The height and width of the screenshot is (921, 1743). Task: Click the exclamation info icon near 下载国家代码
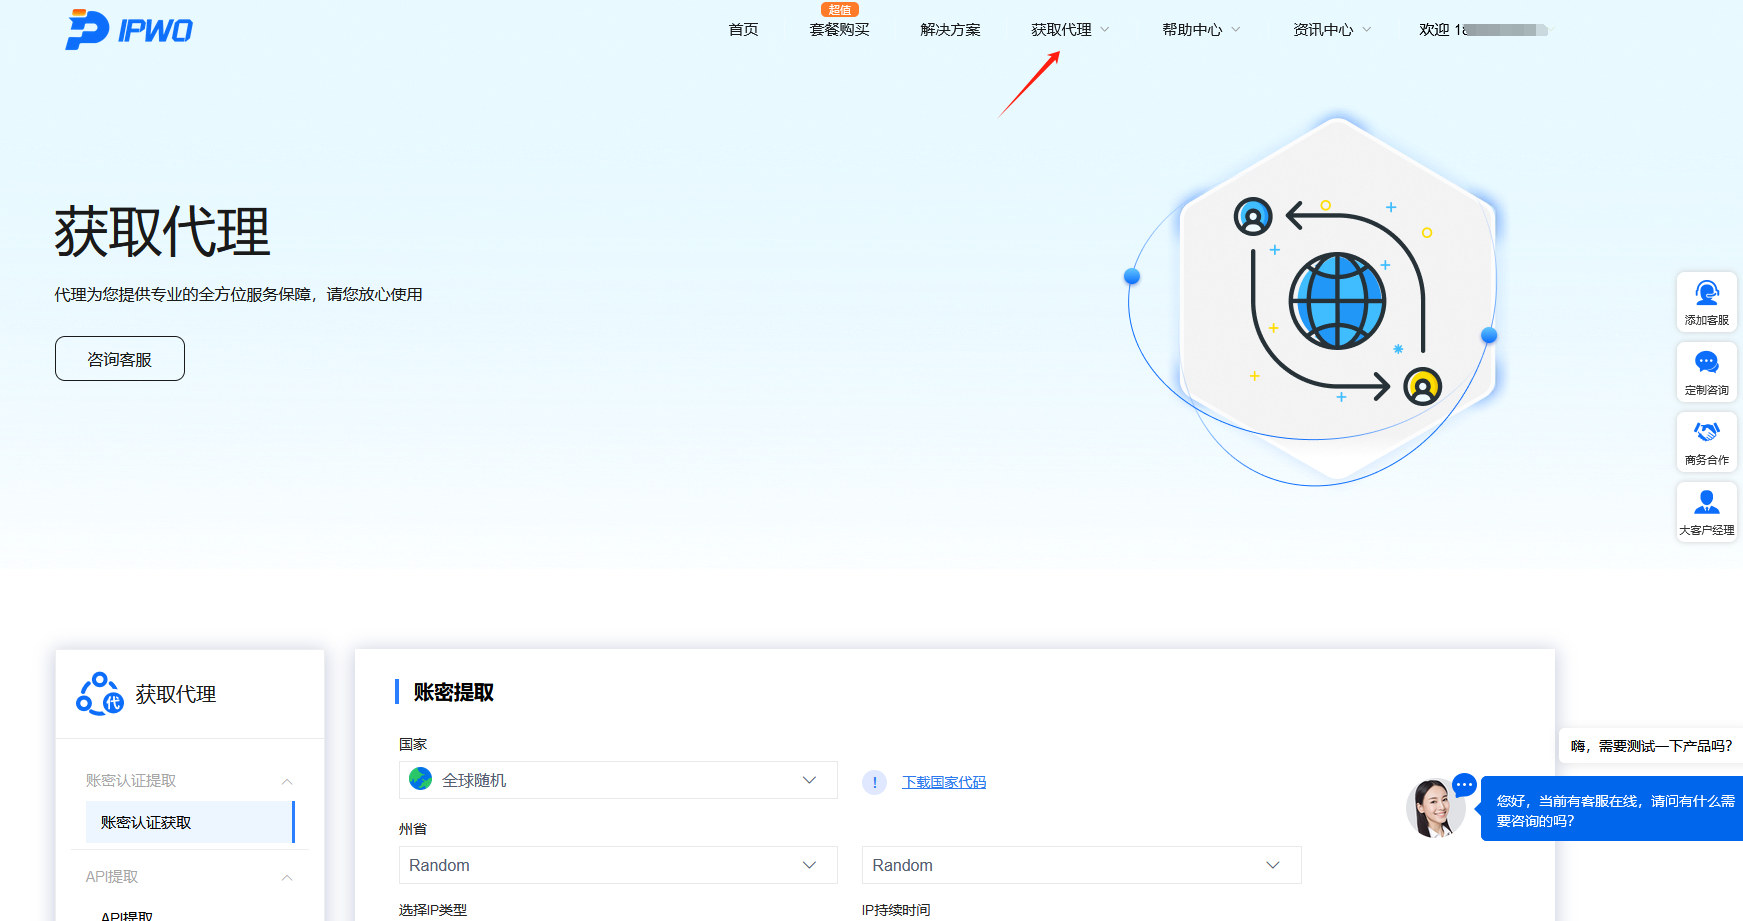coord(874,782)
